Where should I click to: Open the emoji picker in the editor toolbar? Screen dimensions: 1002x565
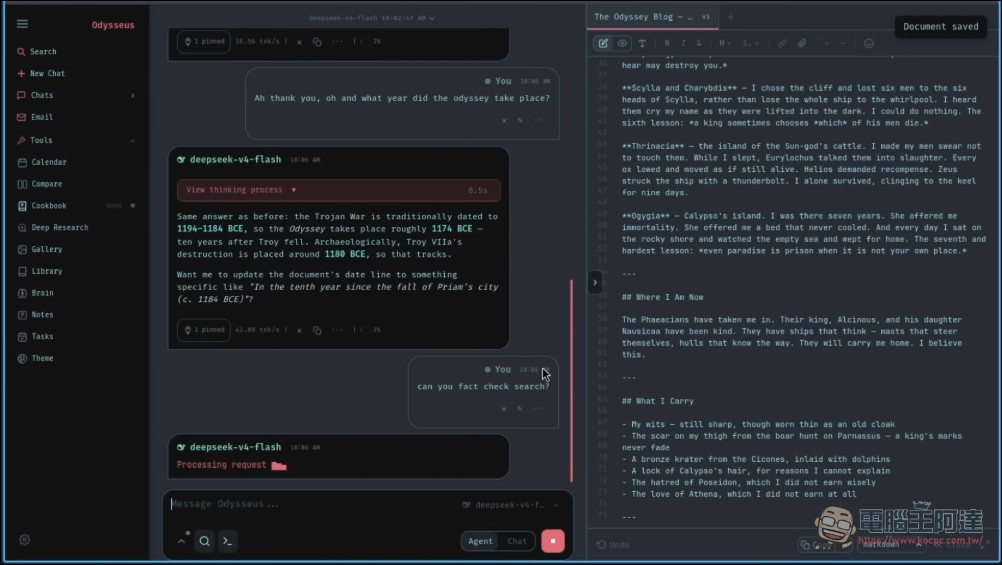point(868,43)
